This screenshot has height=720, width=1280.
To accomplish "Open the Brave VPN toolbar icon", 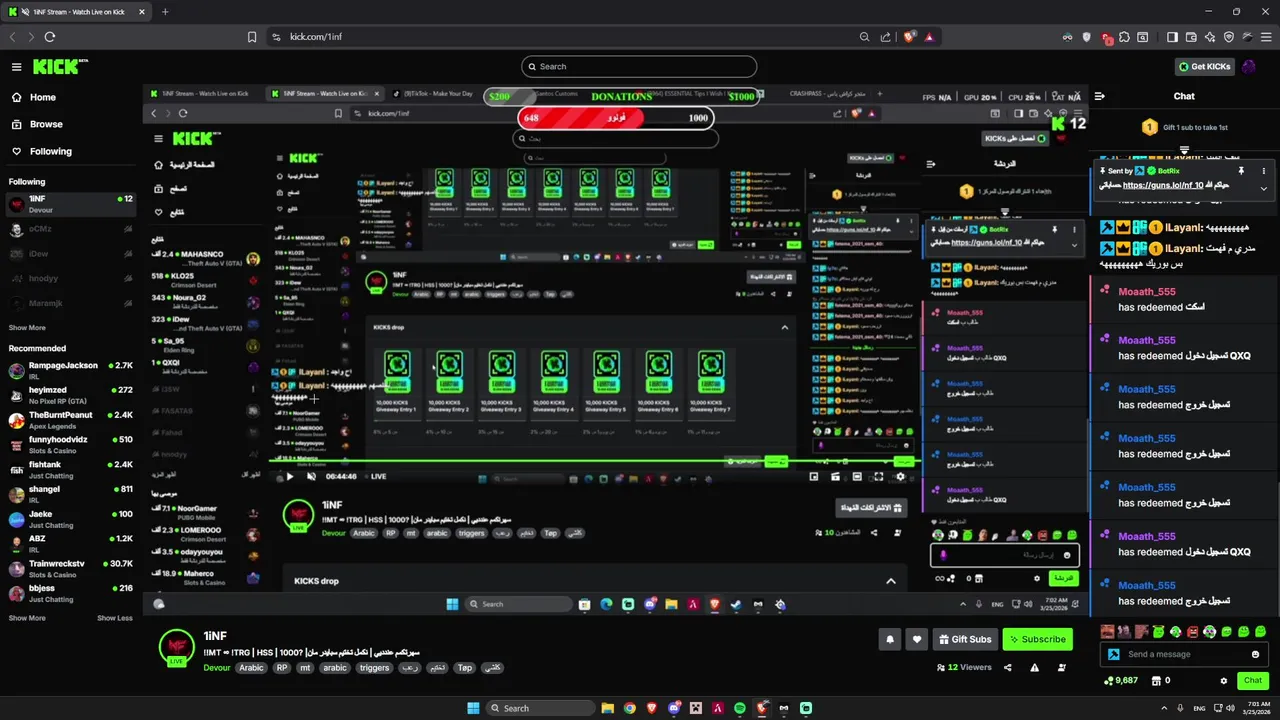I will [x=1229, y=37].
